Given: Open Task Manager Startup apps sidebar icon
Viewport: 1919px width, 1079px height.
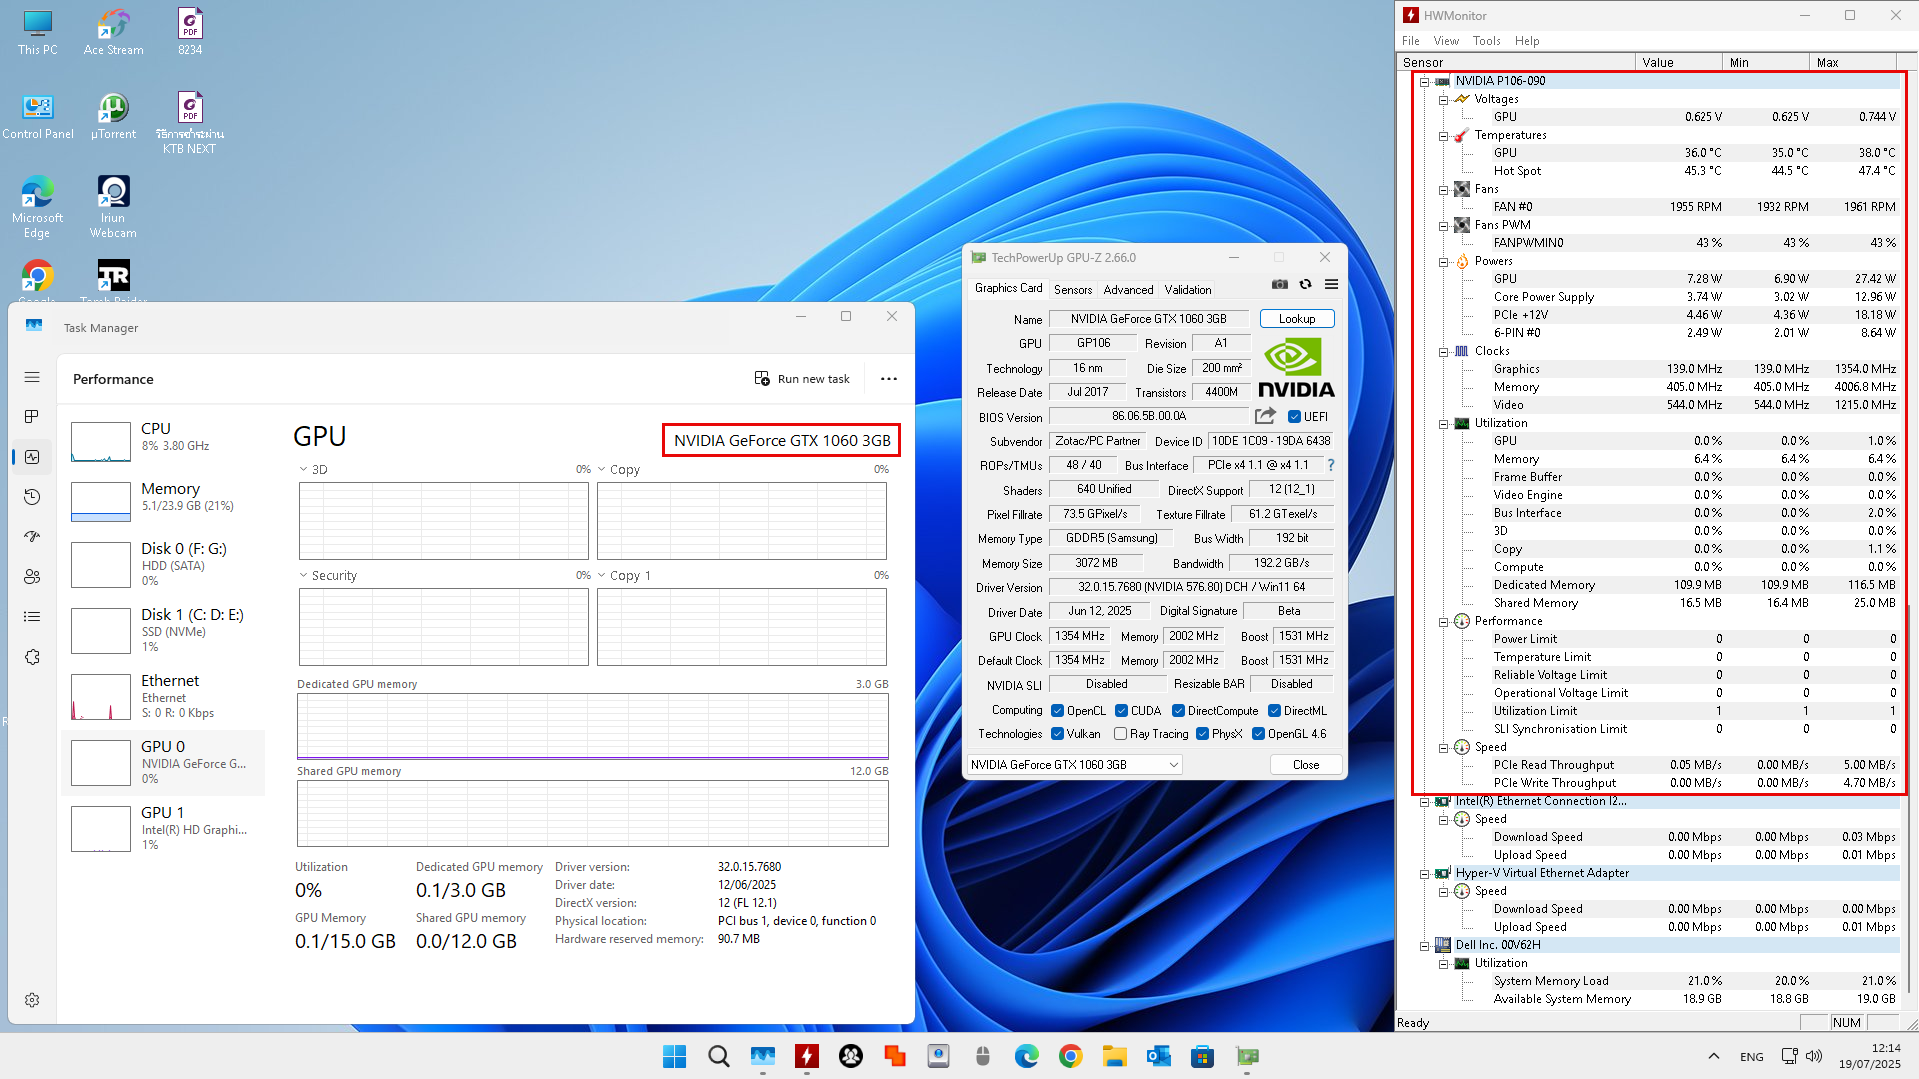Looking at the screenshot, I should 32,537.
